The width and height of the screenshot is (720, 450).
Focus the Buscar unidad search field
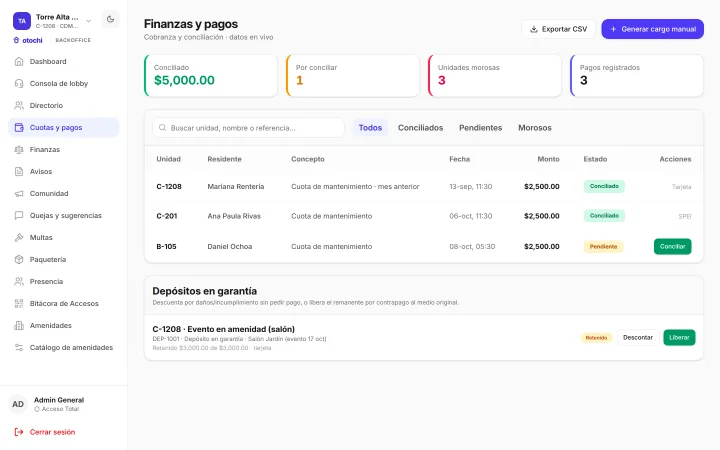[248, 128]
